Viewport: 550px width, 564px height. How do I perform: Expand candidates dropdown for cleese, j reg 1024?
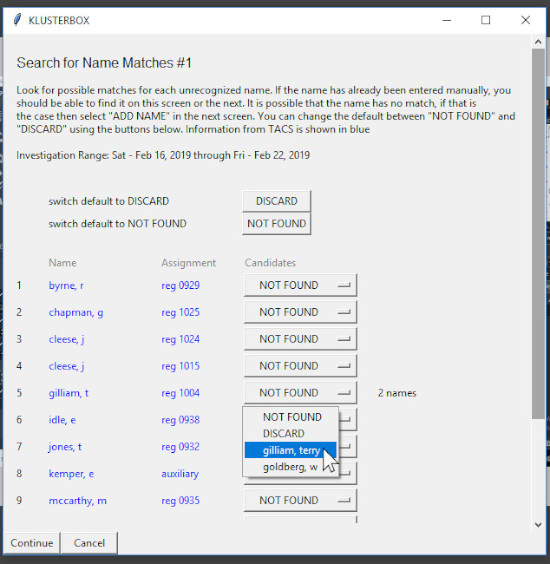[300, 339]
